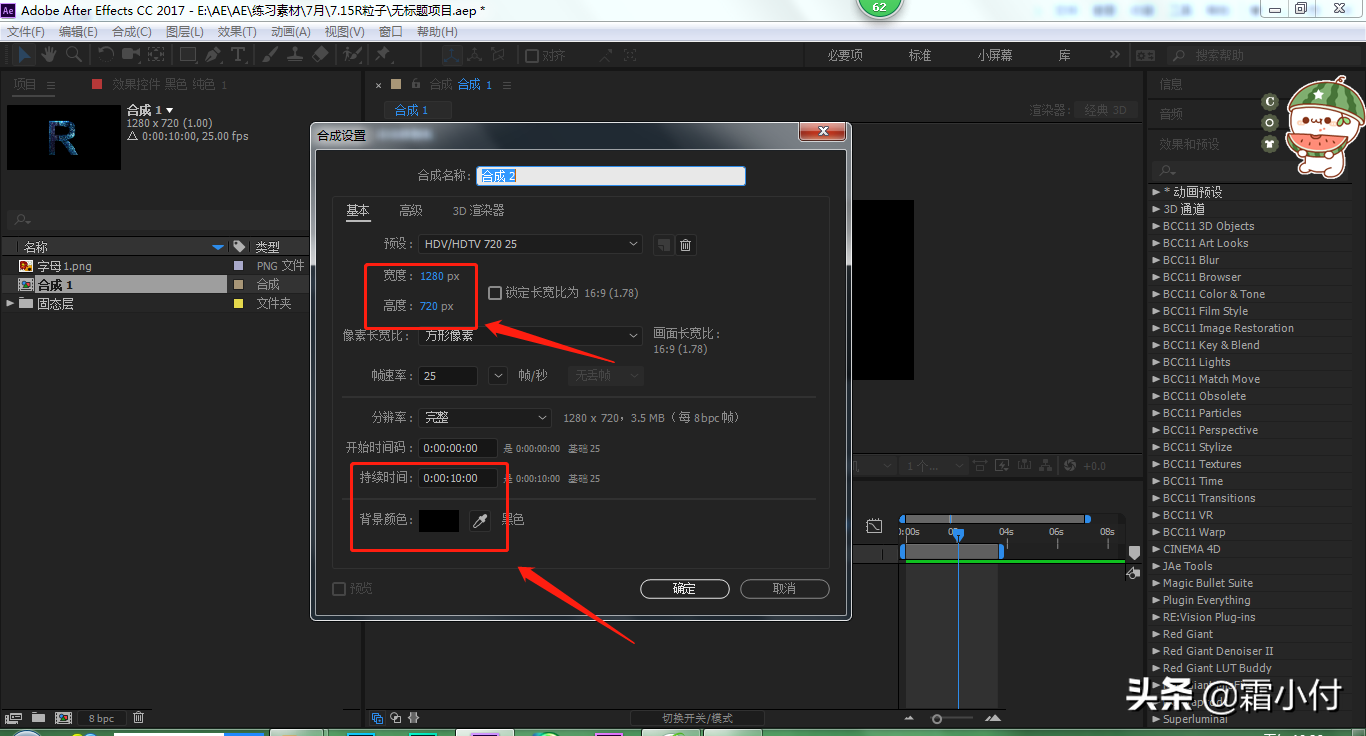Click the 确定 button
Screen dimensions: 1366x736
(684, 589)
